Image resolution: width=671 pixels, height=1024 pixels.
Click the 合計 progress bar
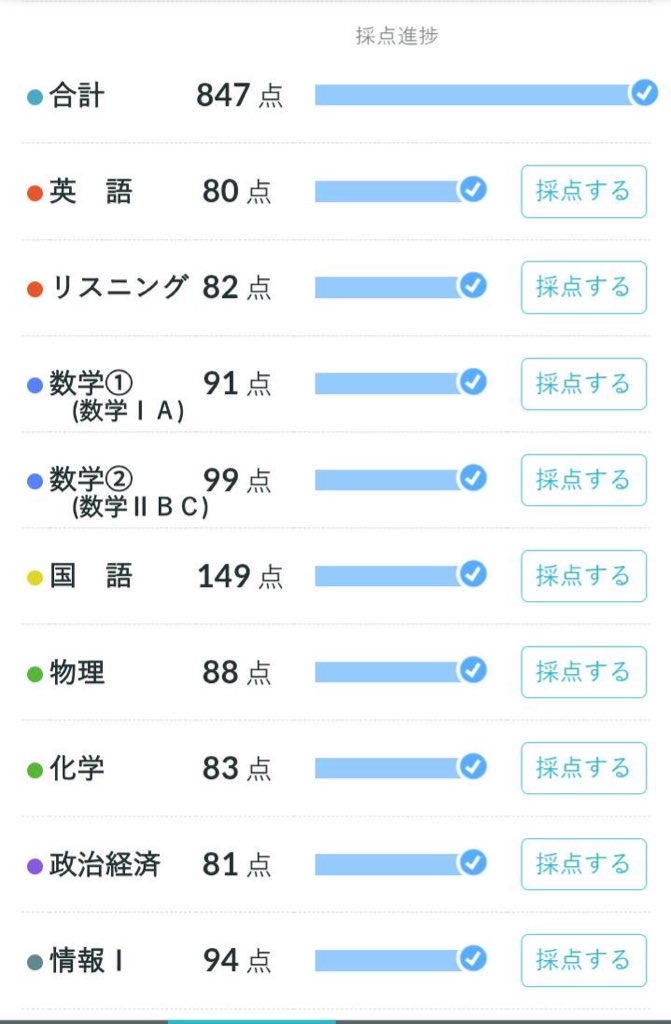coord(472,95)
